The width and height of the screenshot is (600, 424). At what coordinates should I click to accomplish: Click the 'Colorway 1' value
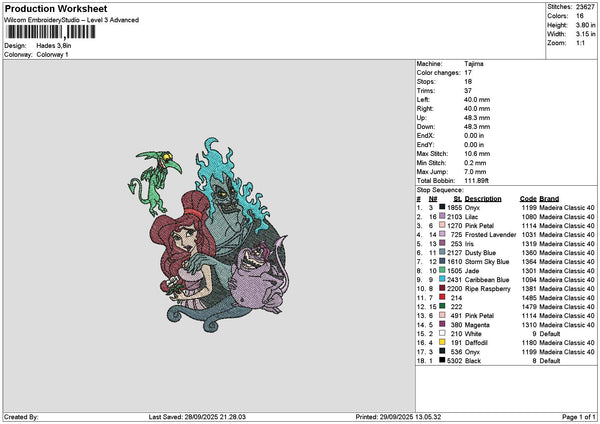tap(52, 55)
